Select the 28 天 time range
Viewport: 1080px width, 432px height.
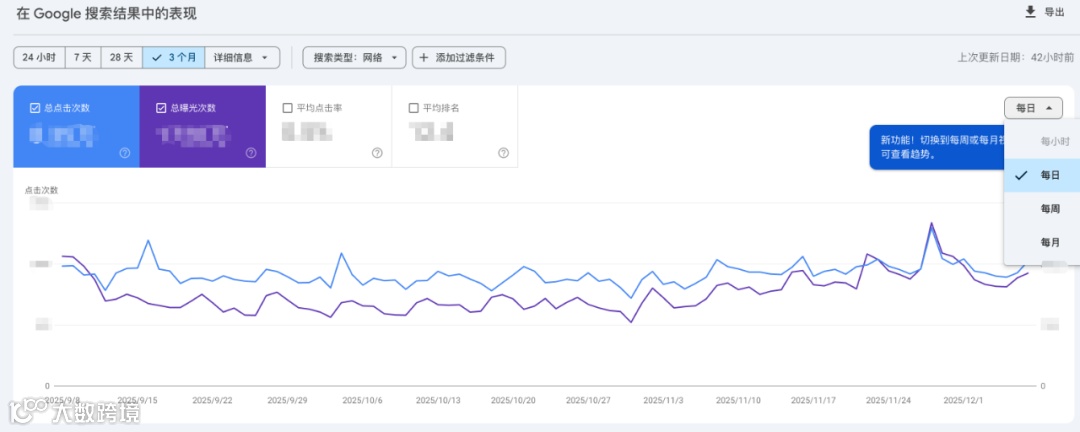coord(122,58)
